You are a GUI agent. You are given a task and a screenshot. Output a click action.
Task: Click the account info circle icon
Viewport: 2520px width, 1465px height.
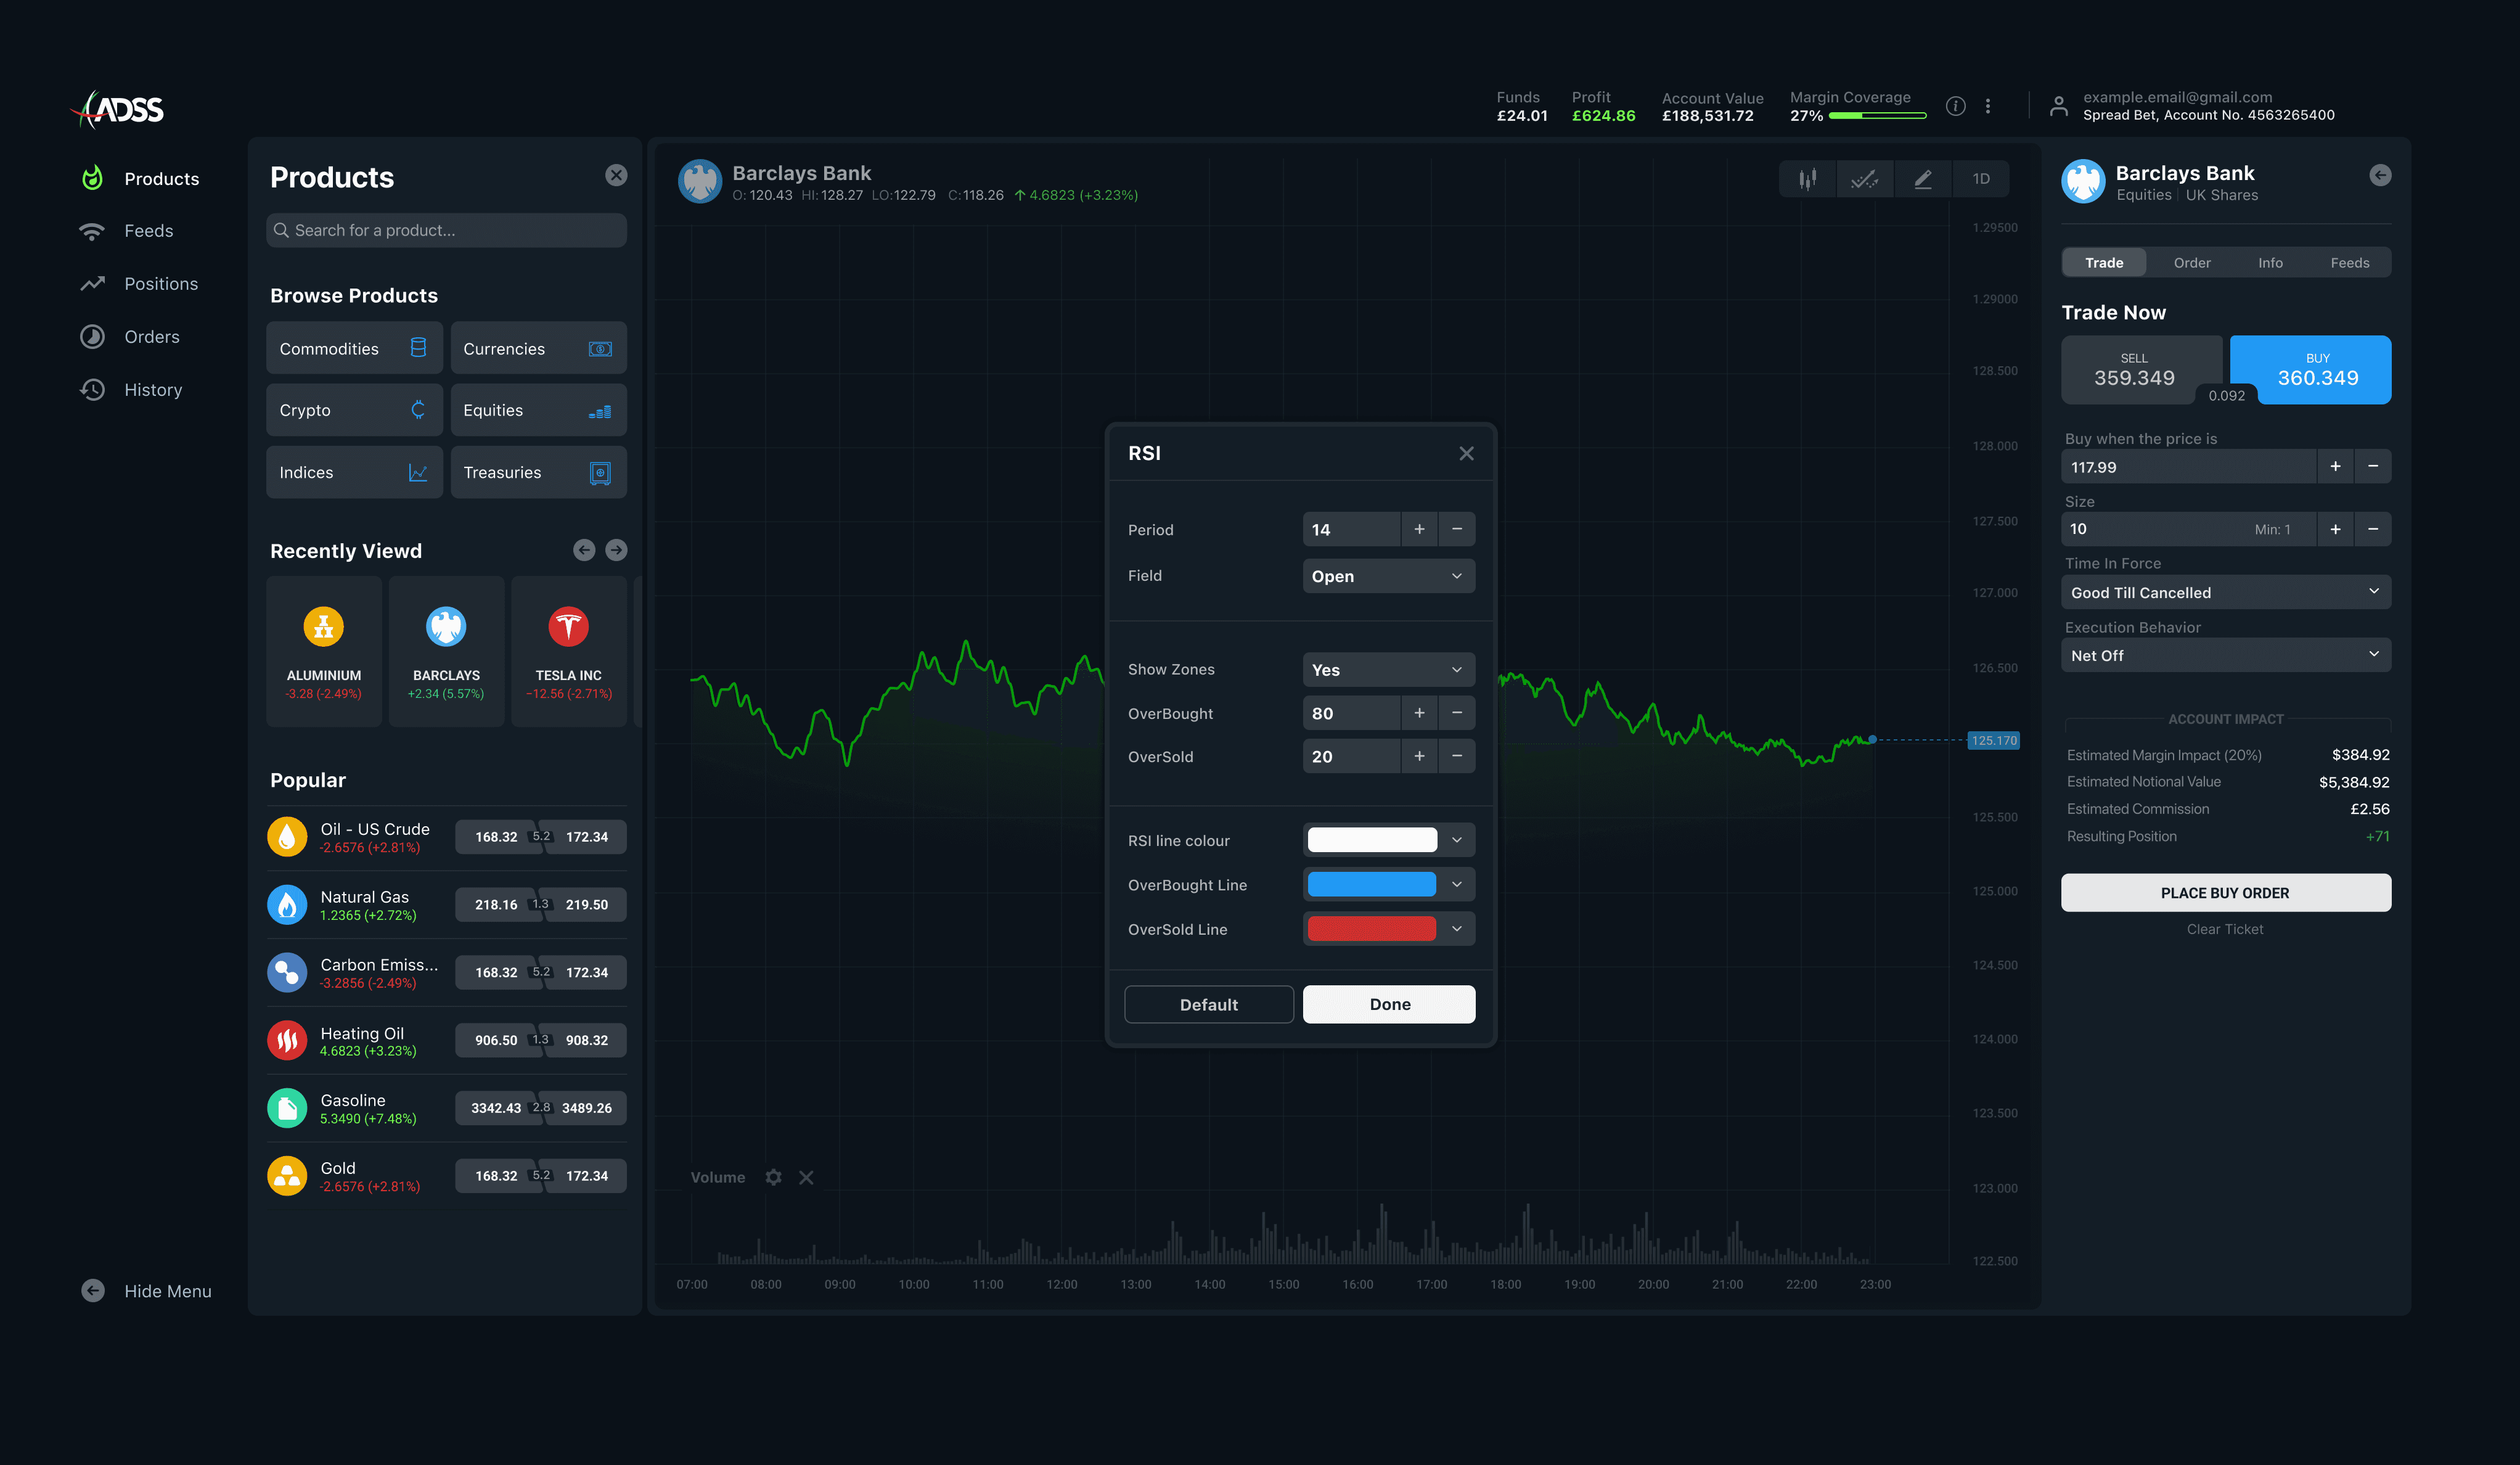pyautogui.click(x=1955, y=106)
